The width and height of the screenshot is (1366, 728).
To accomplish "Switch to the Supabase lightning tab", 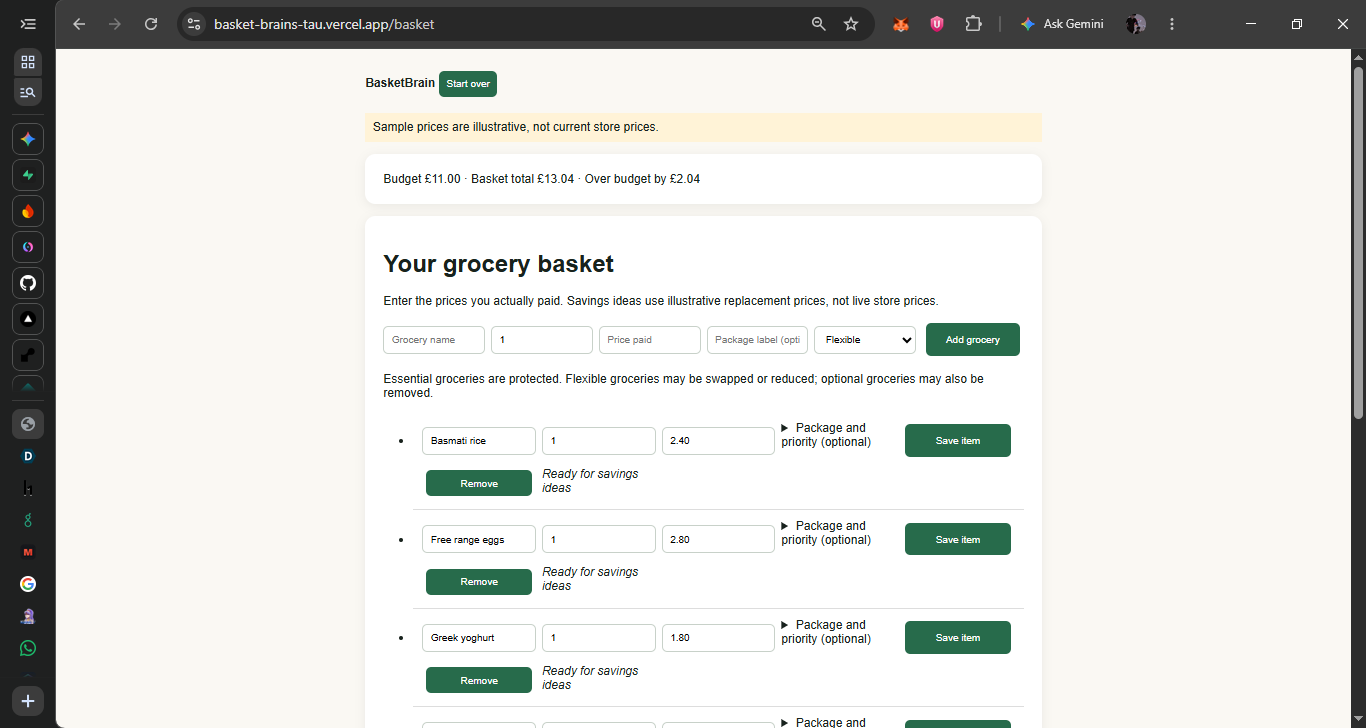I will pyautogui.click(x=28, y=175).
